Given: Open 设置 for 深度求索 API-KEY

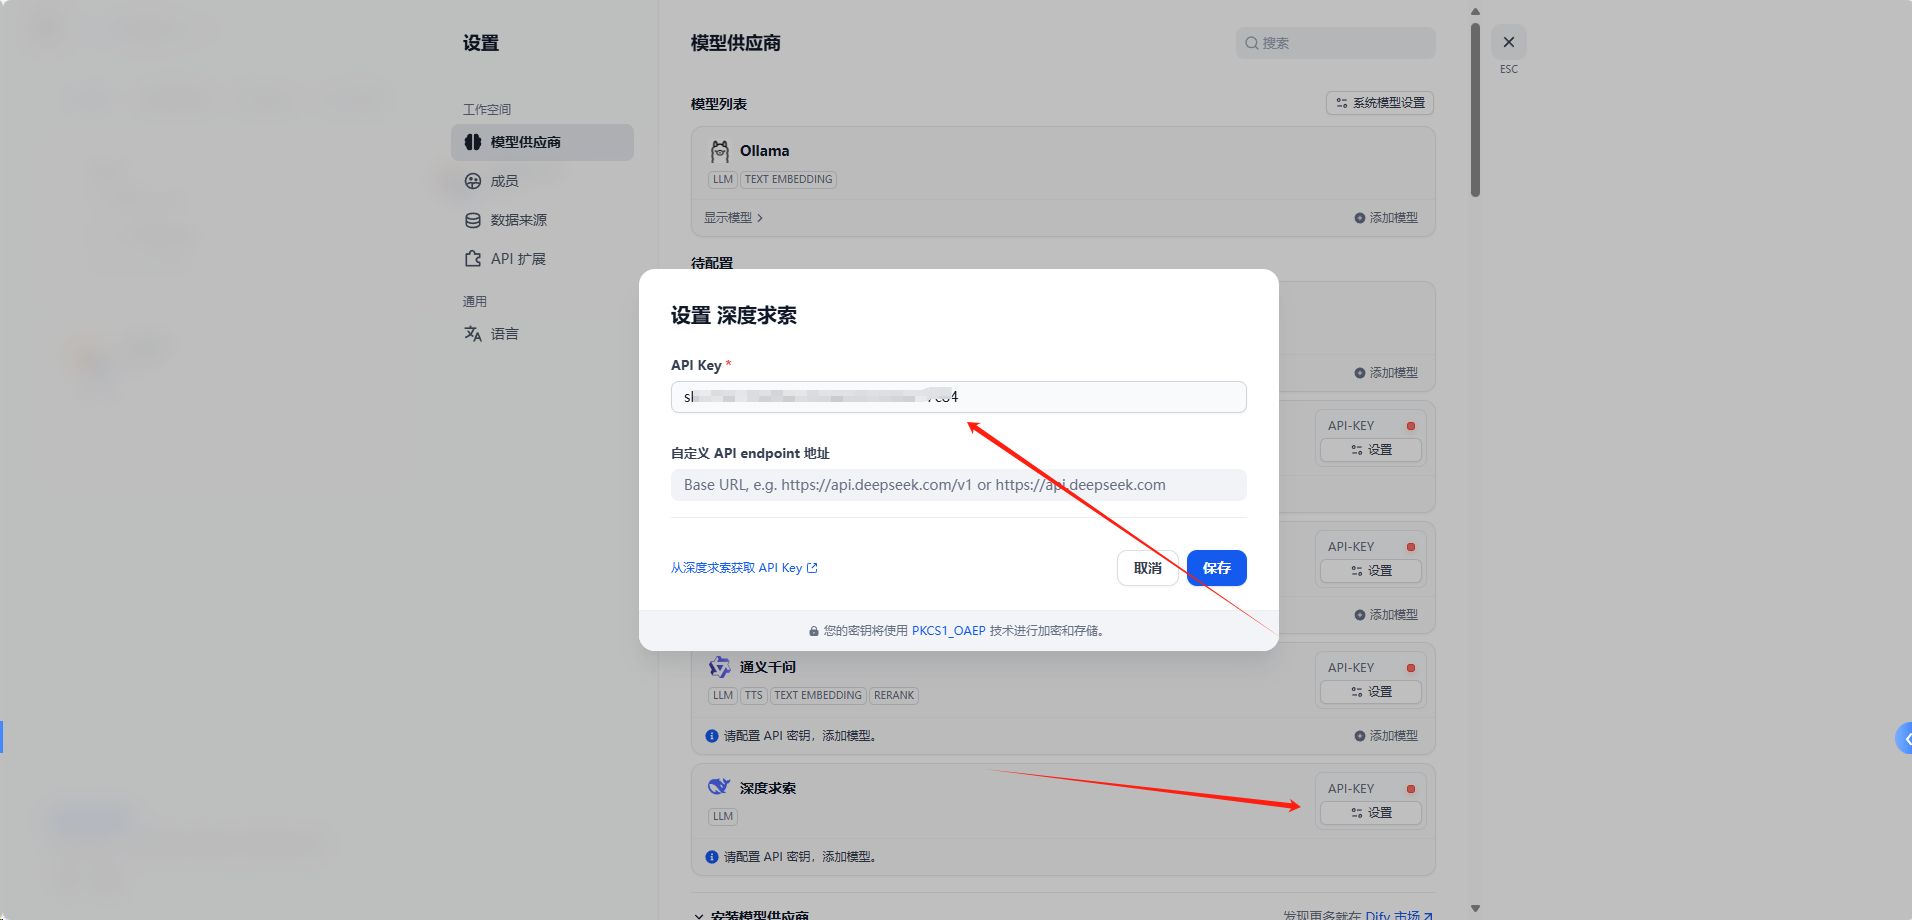Looking at the screenshot, I should (x=1371, y=813).
